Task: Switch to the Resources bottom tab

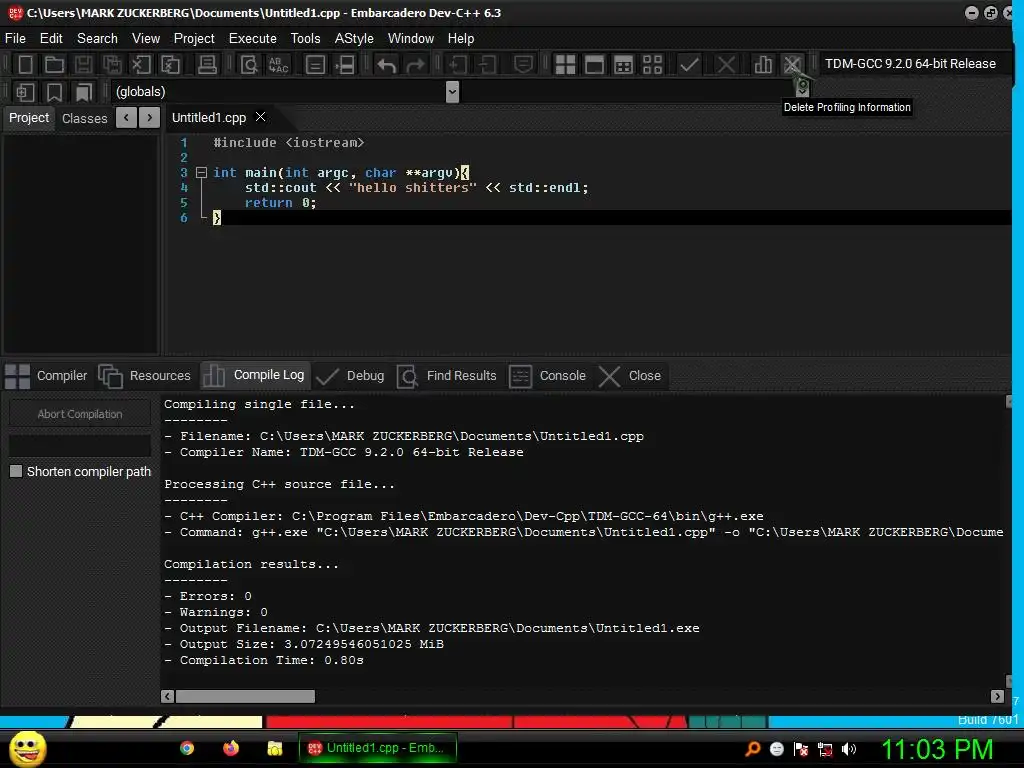Action: tap(144, 376)
